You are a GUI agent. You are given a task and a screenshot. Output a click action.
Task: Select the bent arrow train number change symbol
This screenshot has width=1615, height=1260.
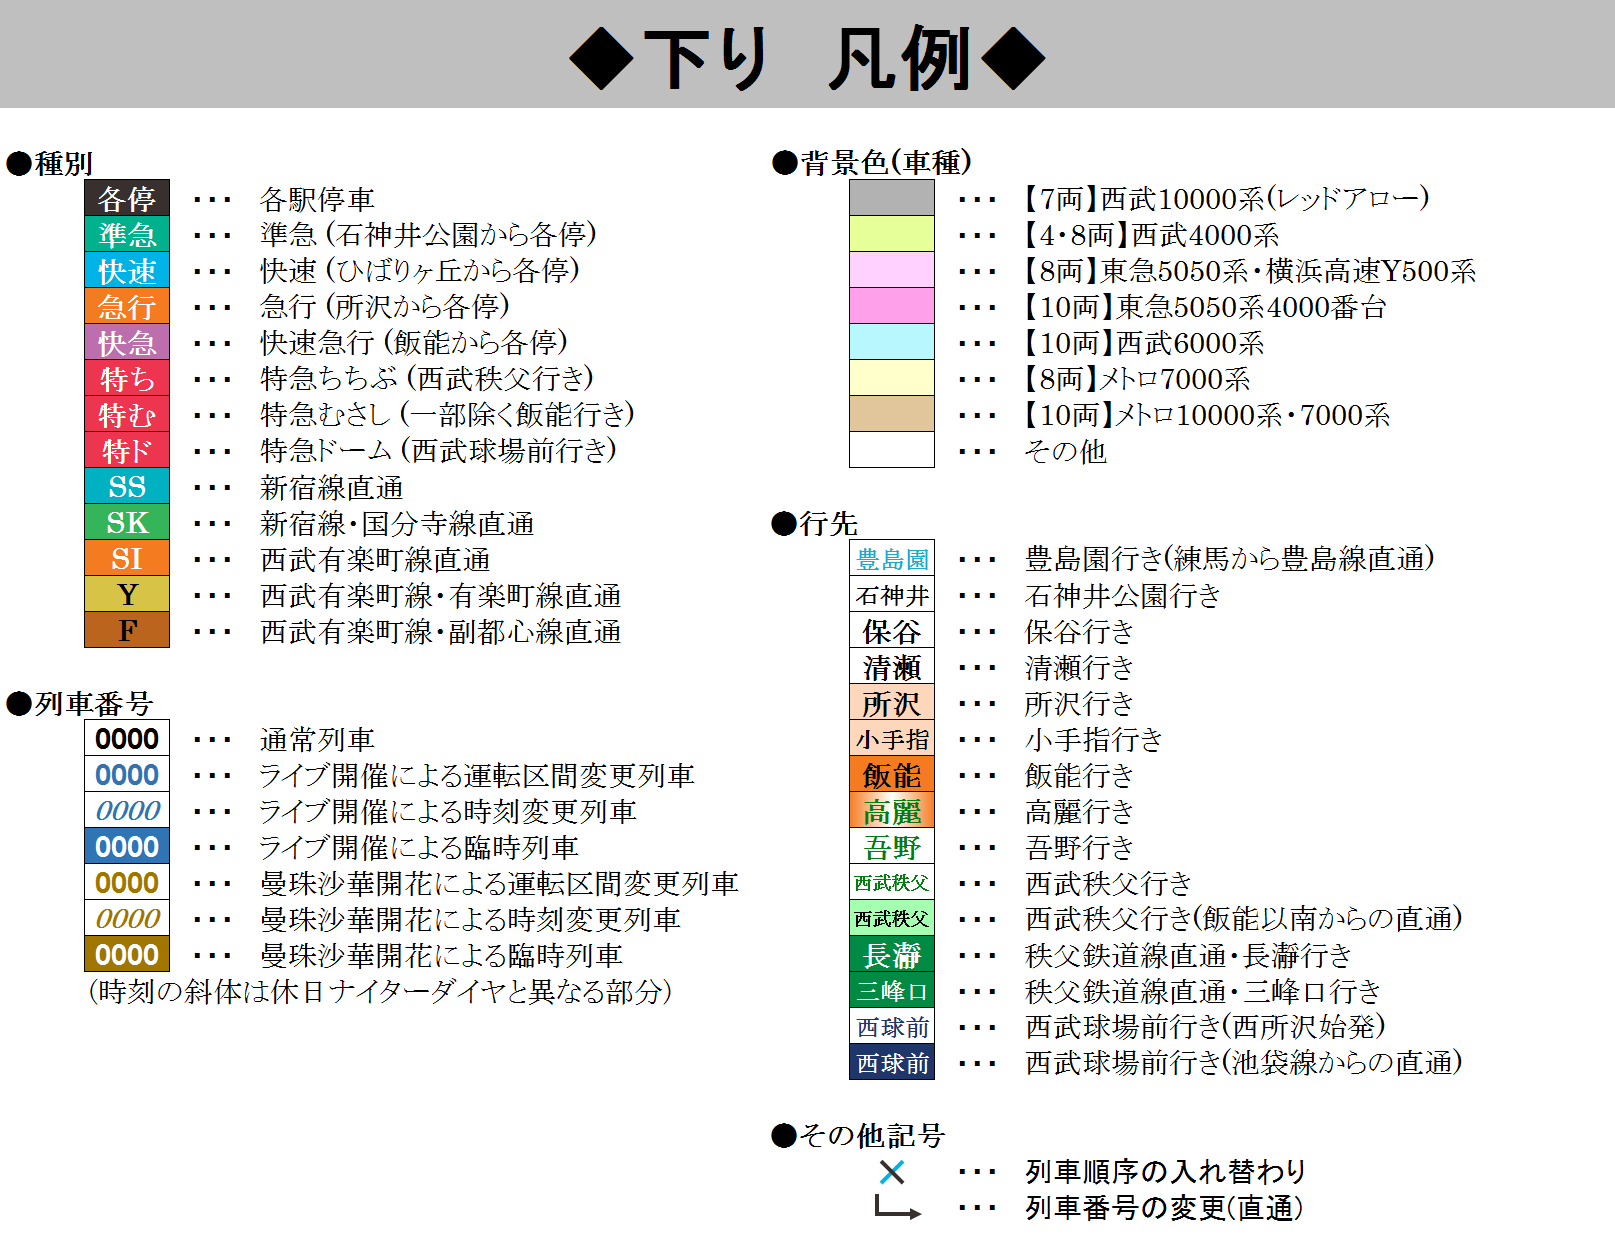897,1207
